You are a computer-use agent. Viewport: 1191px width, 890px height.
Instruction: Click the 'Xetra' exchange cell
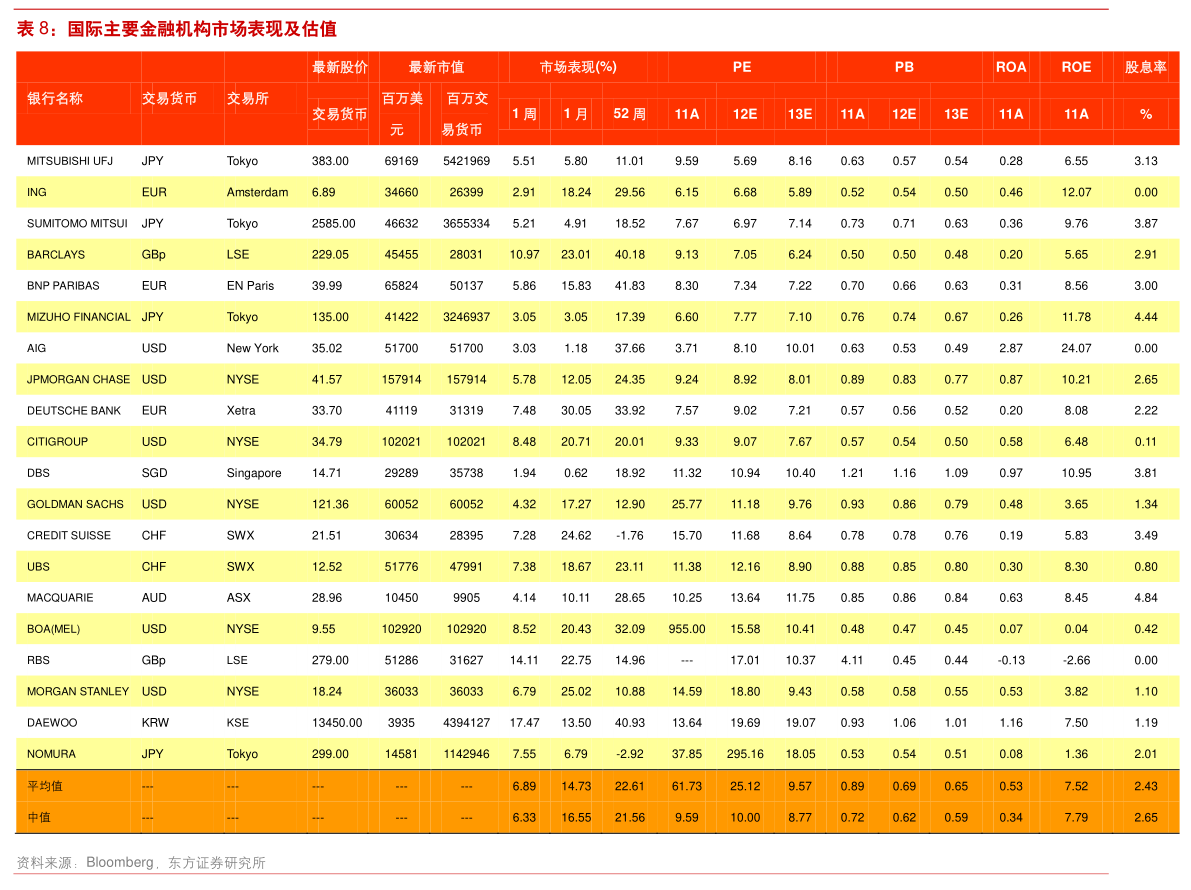click(241, 410)
